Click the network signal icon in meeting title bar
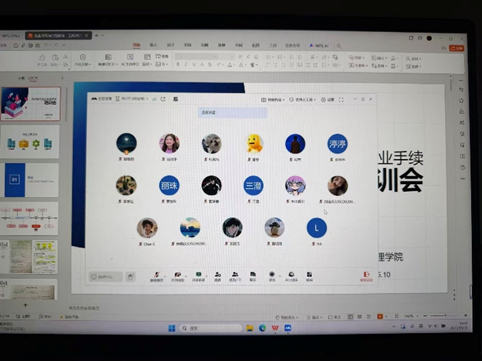 coord(154,99)
